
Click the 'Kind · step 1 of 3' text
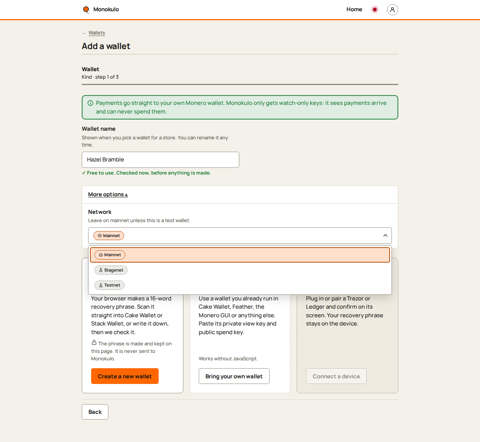(100, 77)
